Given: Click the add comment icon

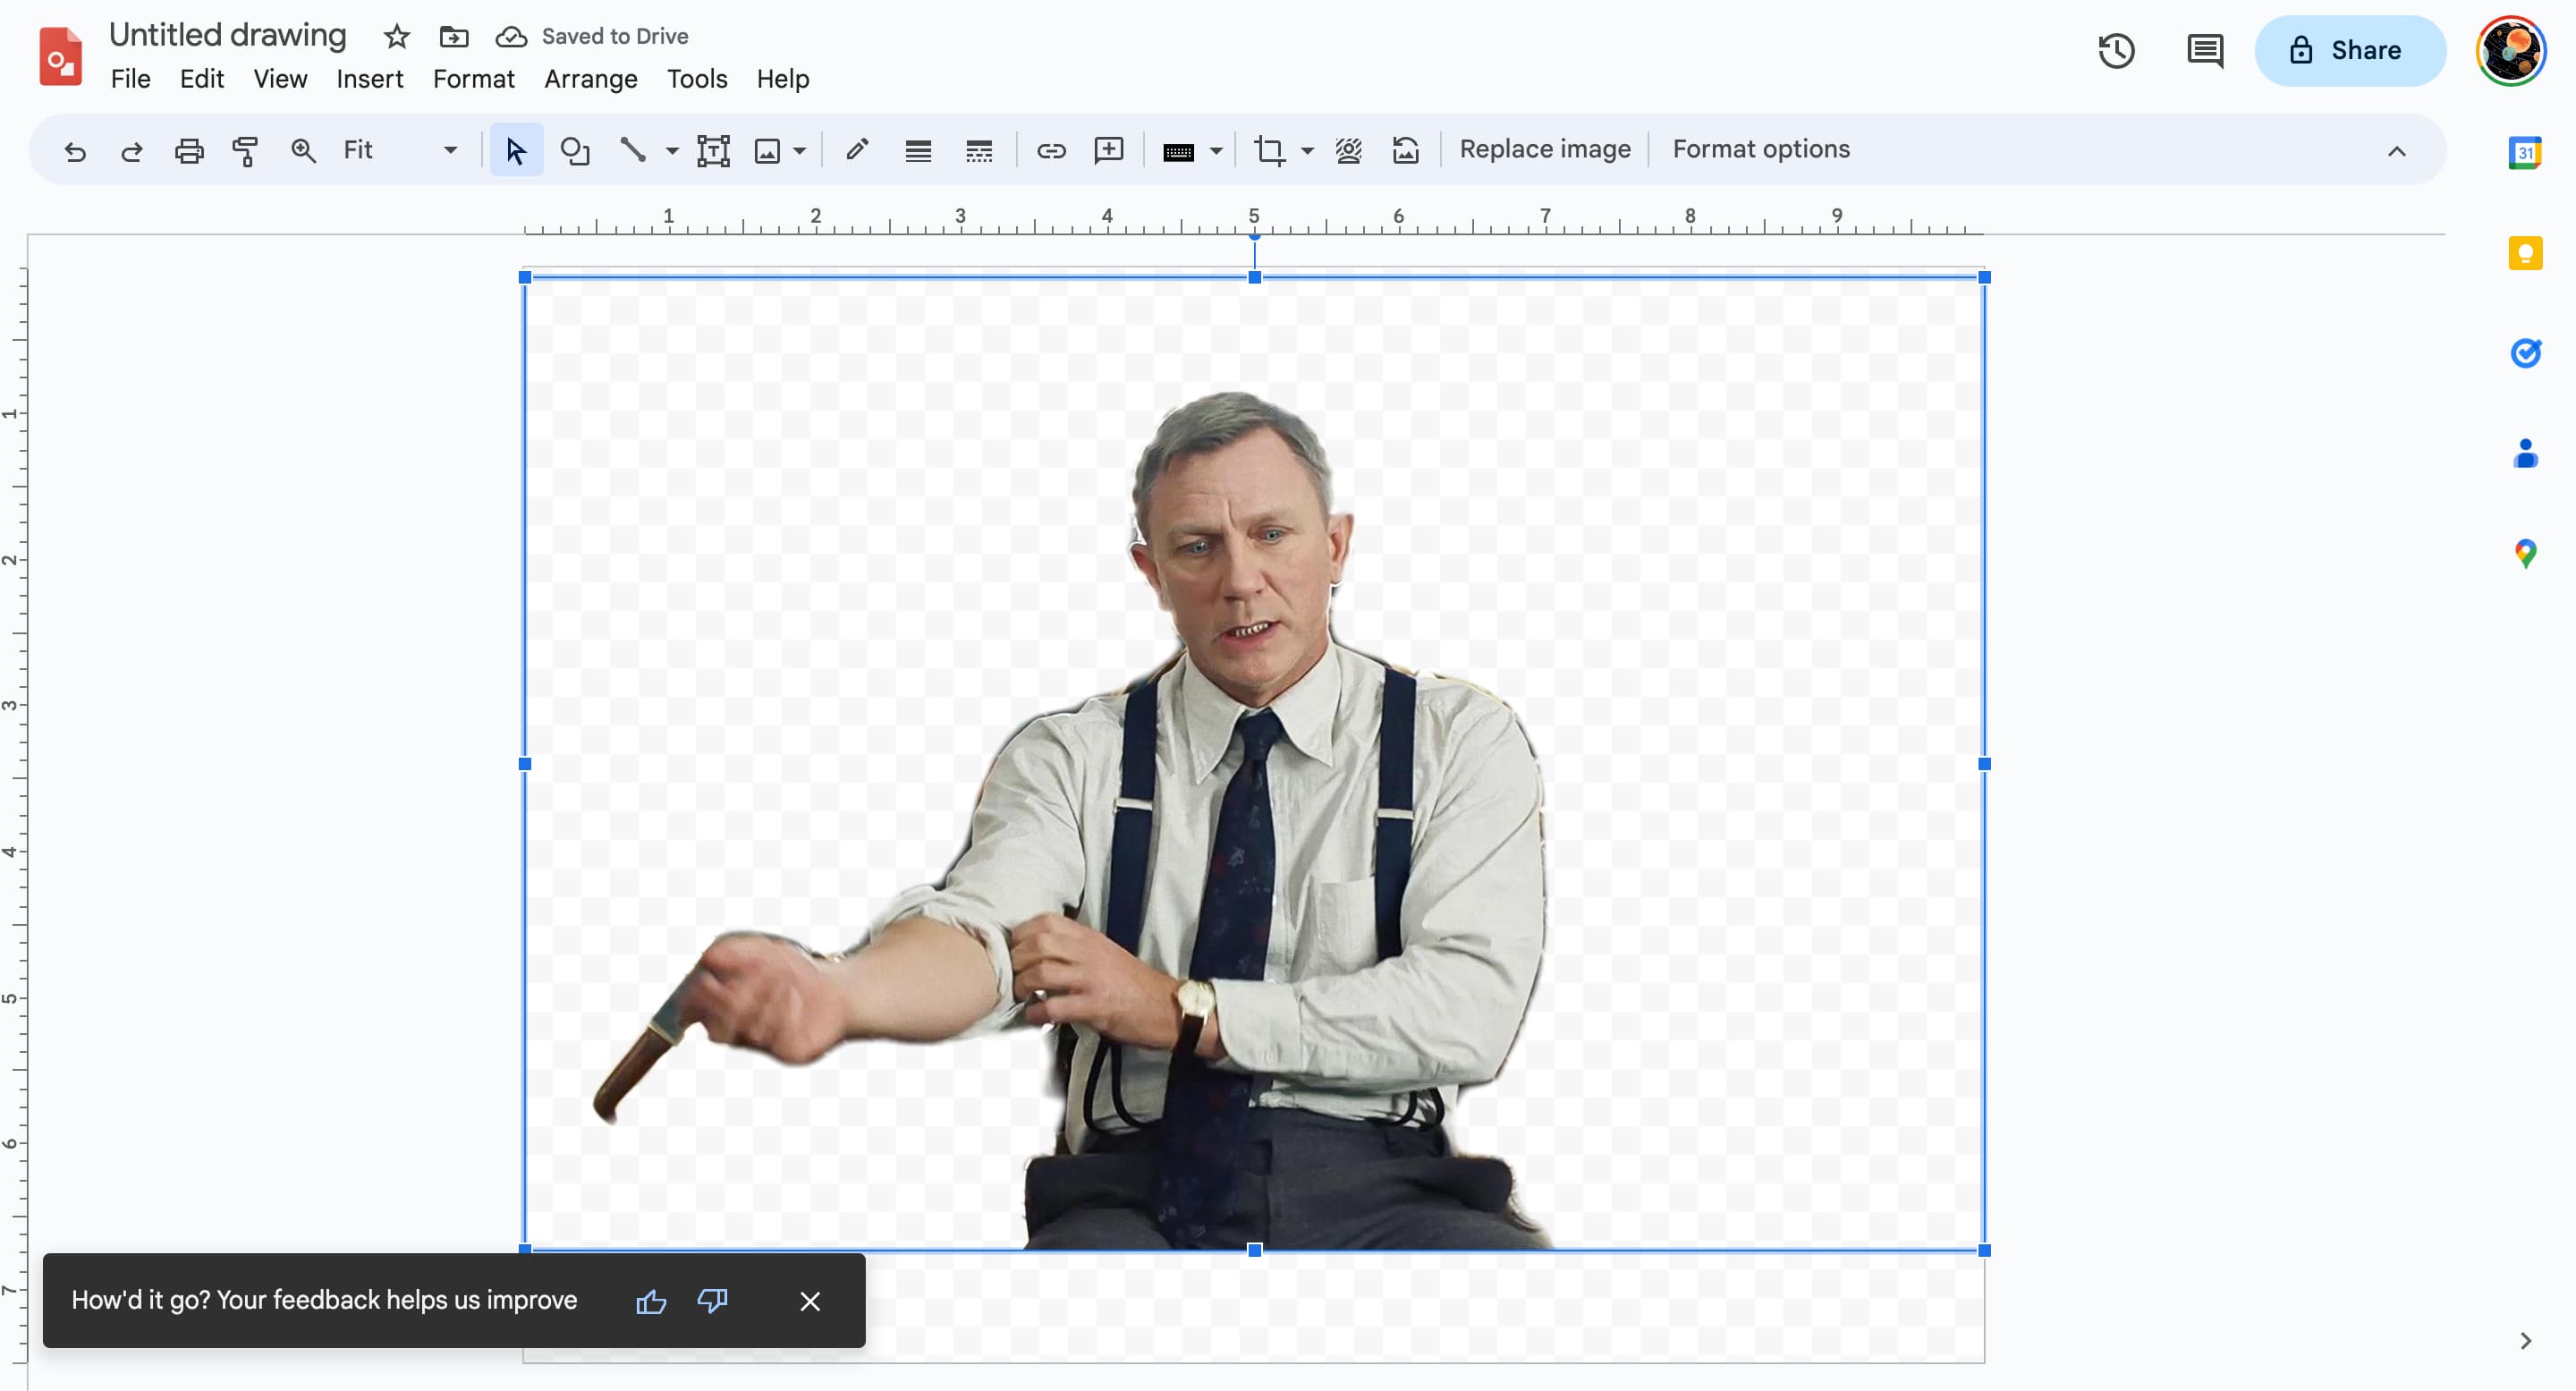Looking at the screenshot, I should 1108,151.
